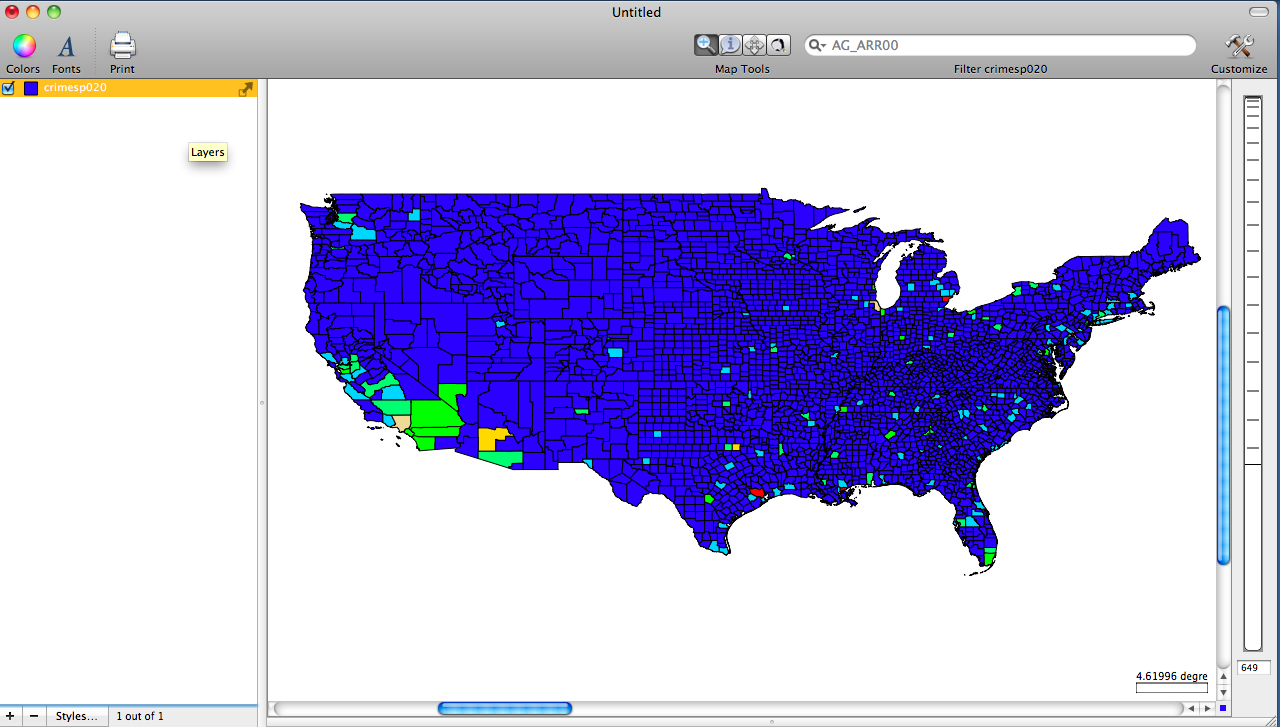Click the zoom-to-layer arrow on crimesp020
This screenshot has width=1280, height=727.
click(x=245, y=88)
